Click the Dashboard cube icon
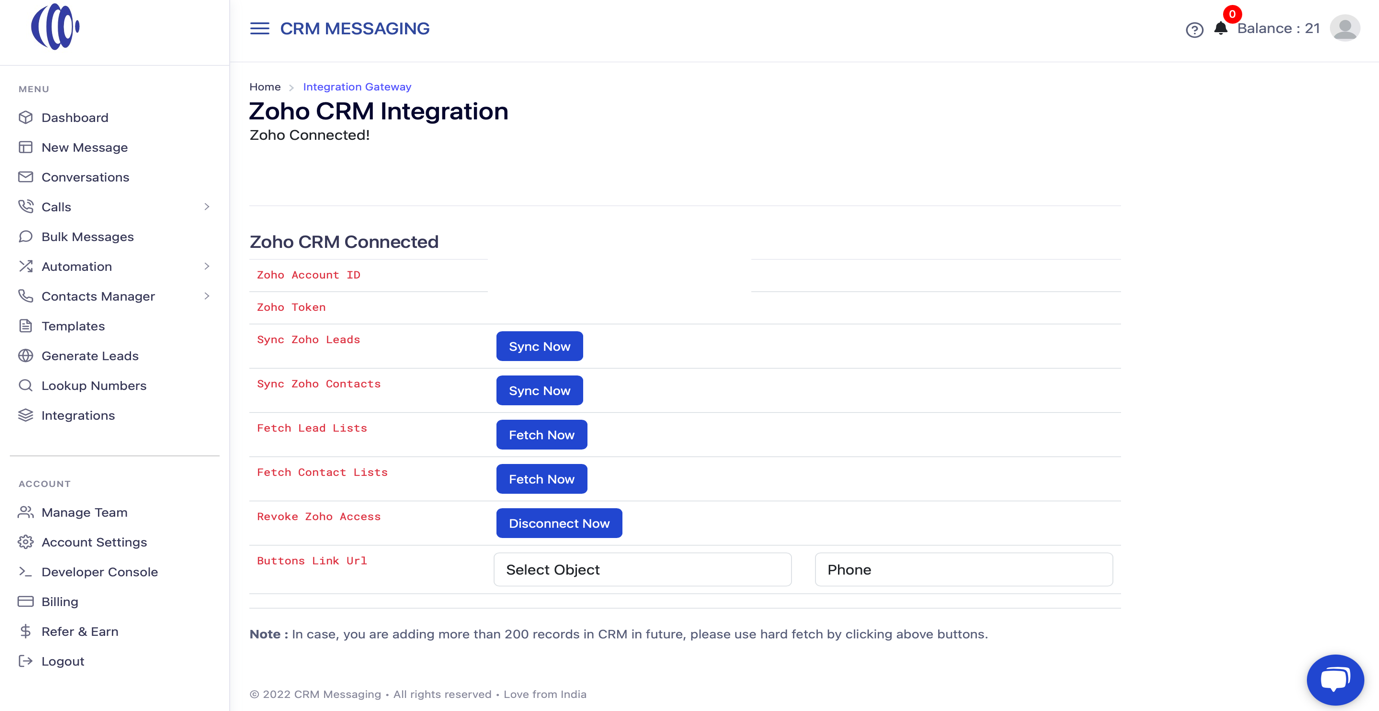 pyautogui.click(x=26, y=118)
